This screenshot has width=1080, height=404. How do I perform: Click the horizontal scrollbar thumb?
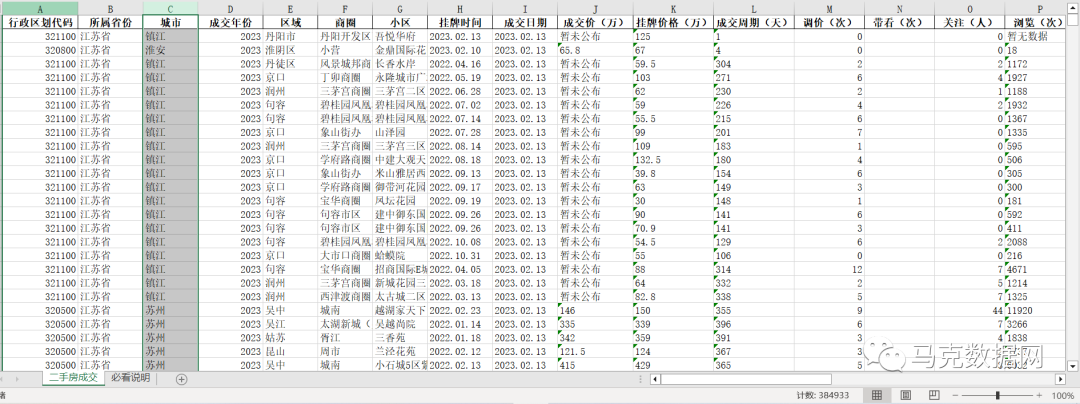pos(745,379)
